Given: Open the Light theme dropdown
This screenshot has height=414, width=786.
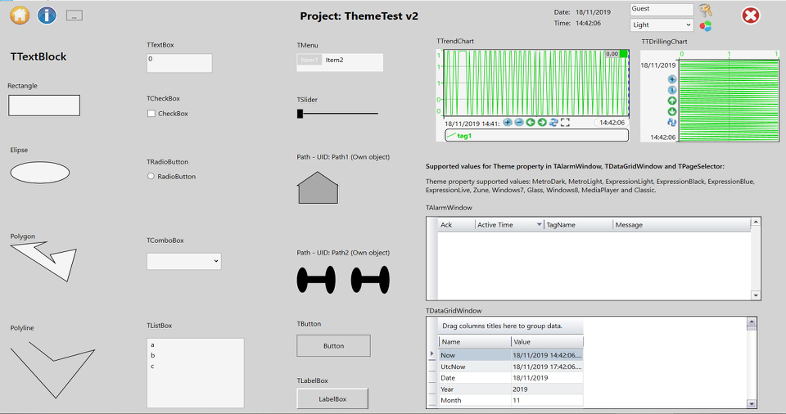Looking at the screenshot, I should pos(661,24).
